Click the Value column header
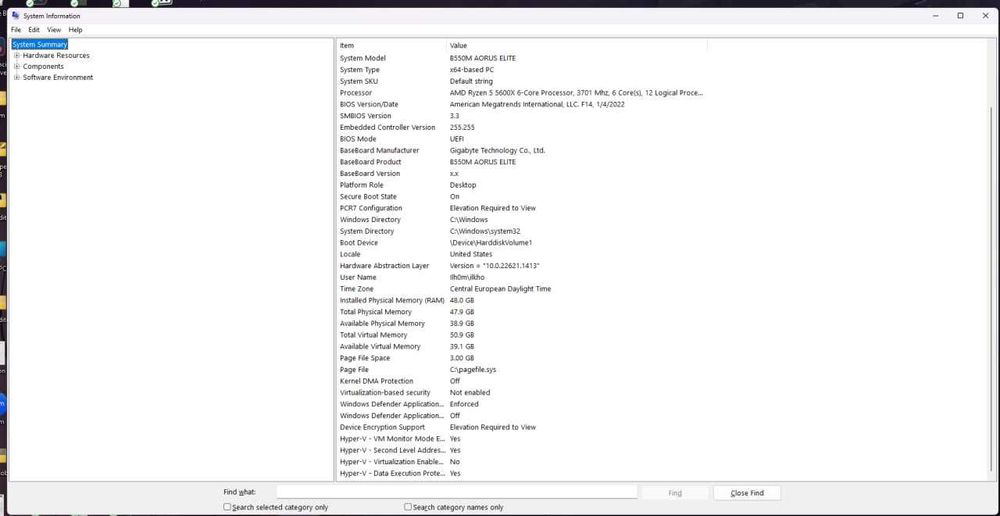1000x516 pixels. 577,45
